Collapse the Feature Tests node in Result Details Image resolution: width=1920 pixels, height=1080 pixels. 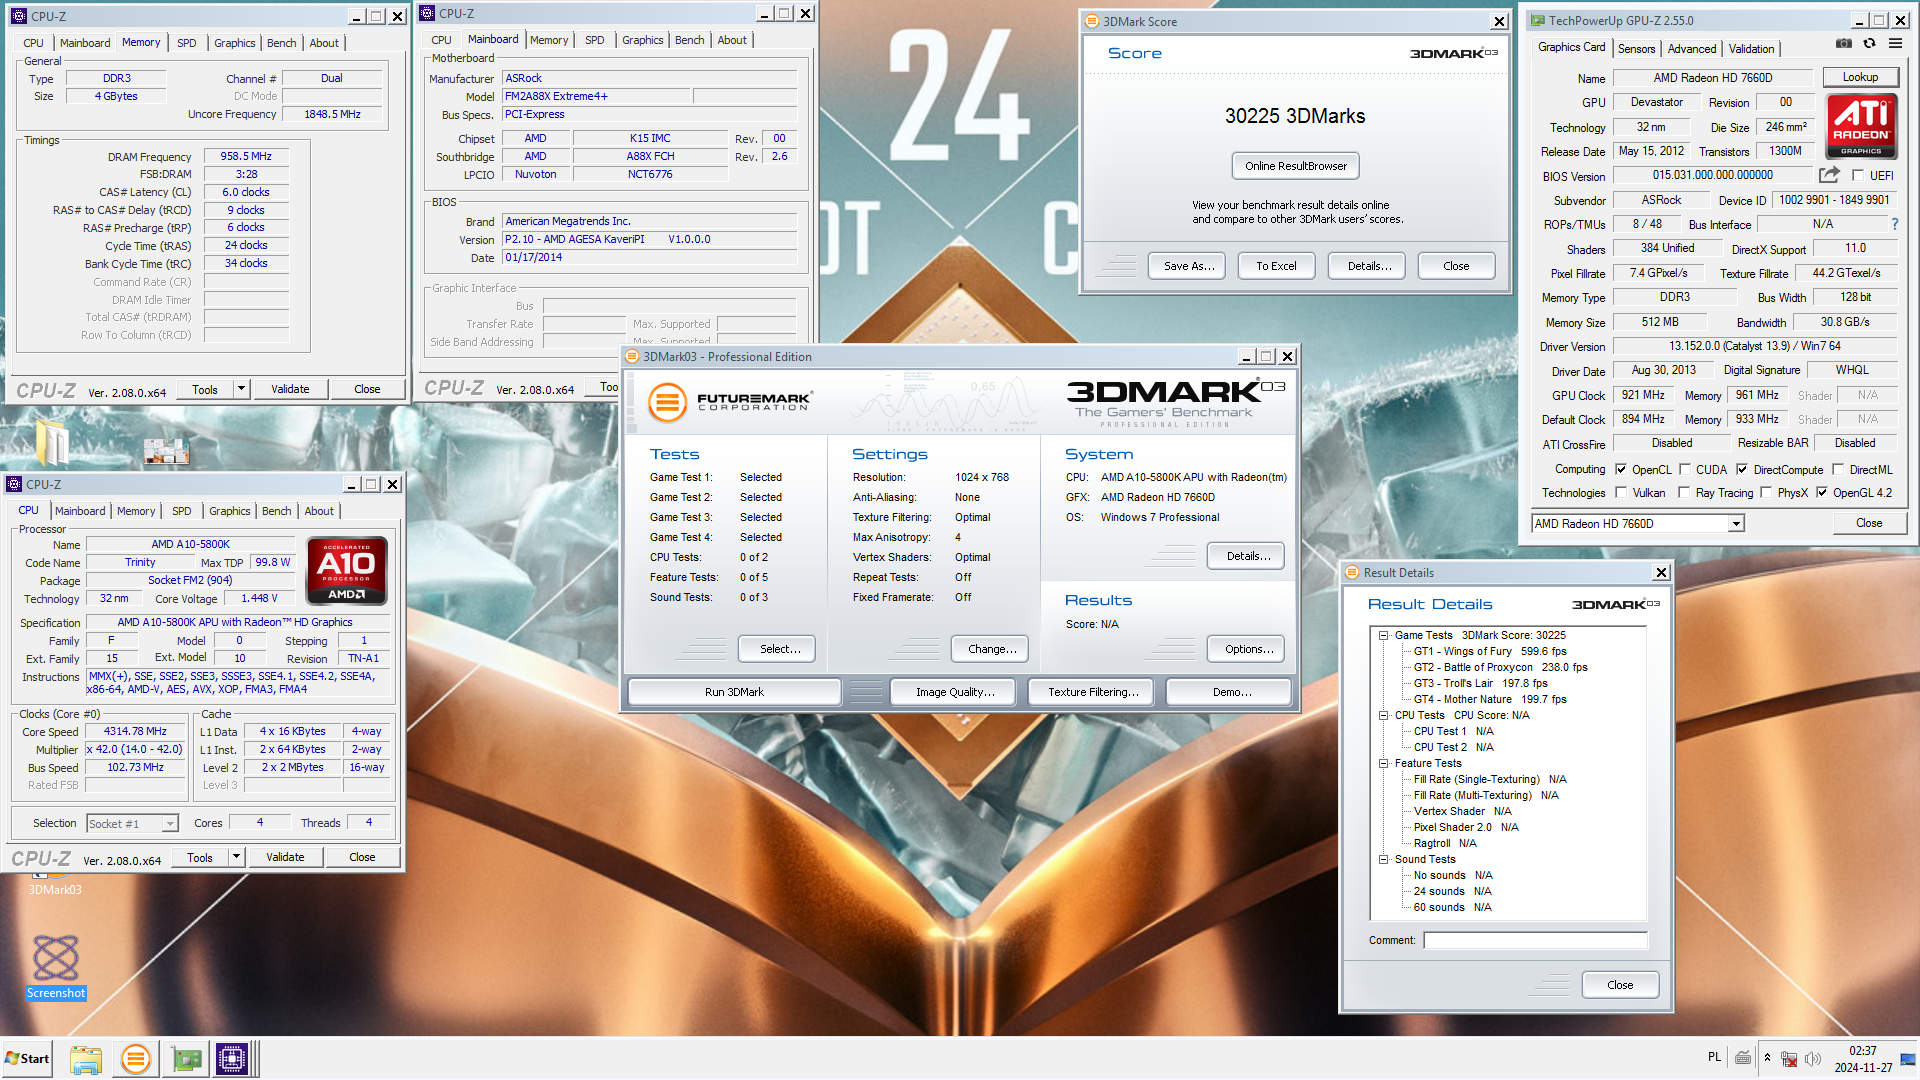tap(1384, 763)
